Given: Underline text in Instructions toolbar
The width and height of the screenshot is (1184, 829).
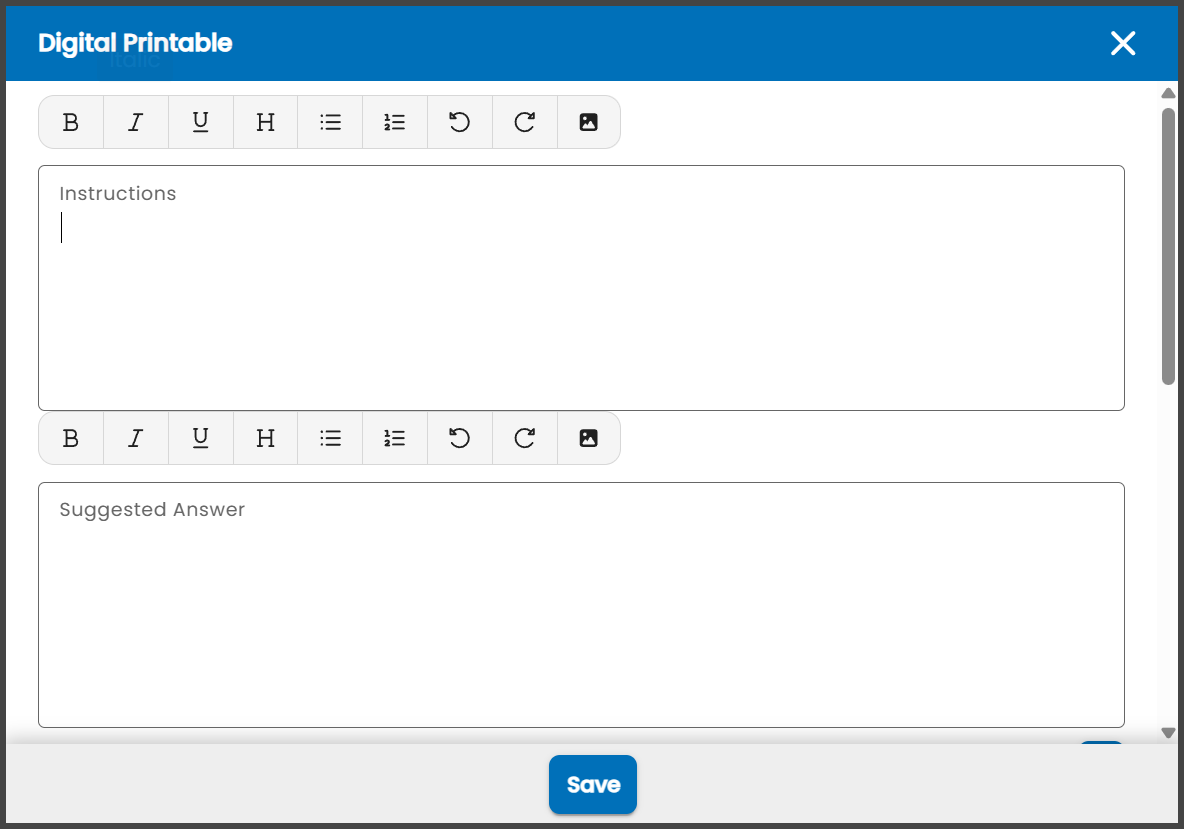Looking at the screenshot, I should (x=201, y=122).
